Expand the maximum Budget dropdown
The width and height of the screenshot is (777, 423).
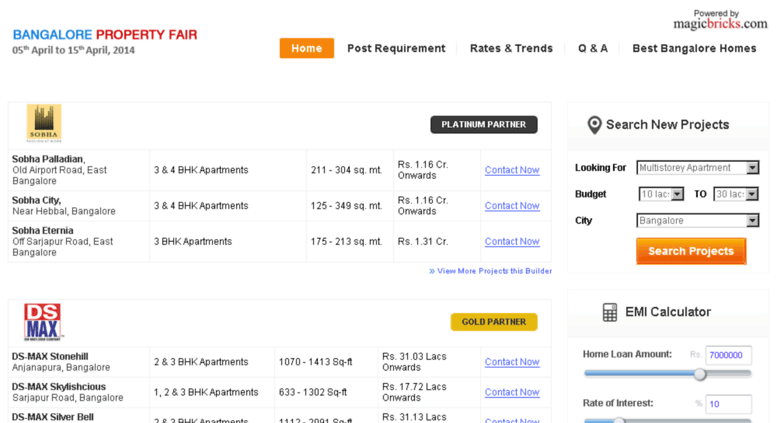tap(736, 194)
